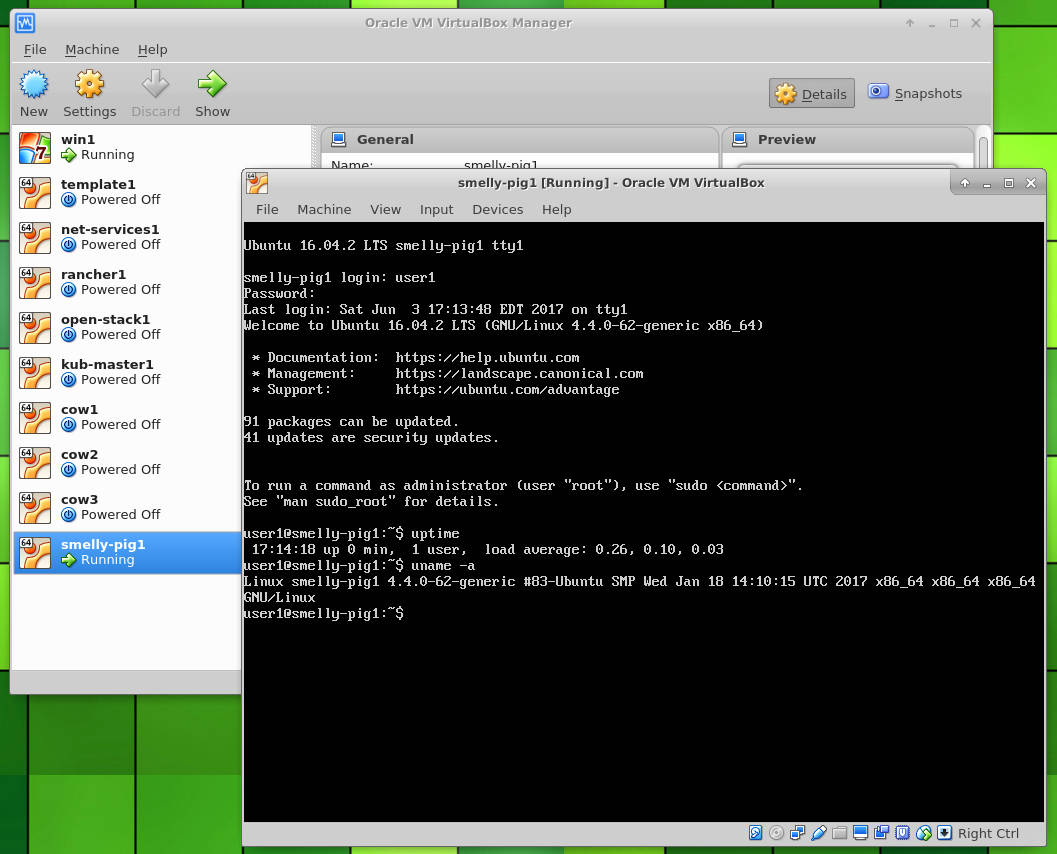Click the Manager details pane scrollbar
Image resolution: width=1057 pixels, height=854 pixels.
point(984,152)
